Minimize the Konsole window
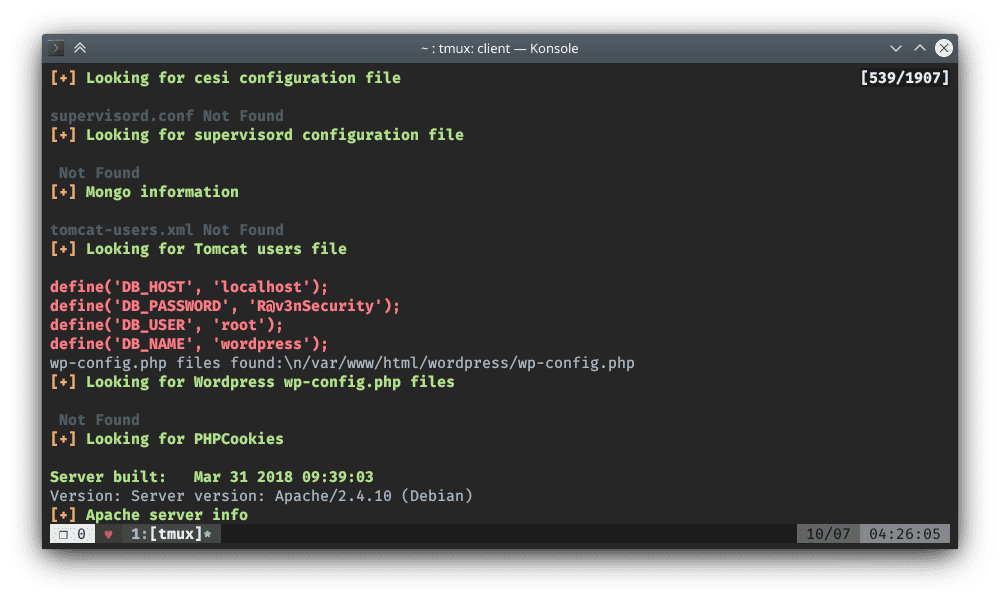 tap(896, 48)
